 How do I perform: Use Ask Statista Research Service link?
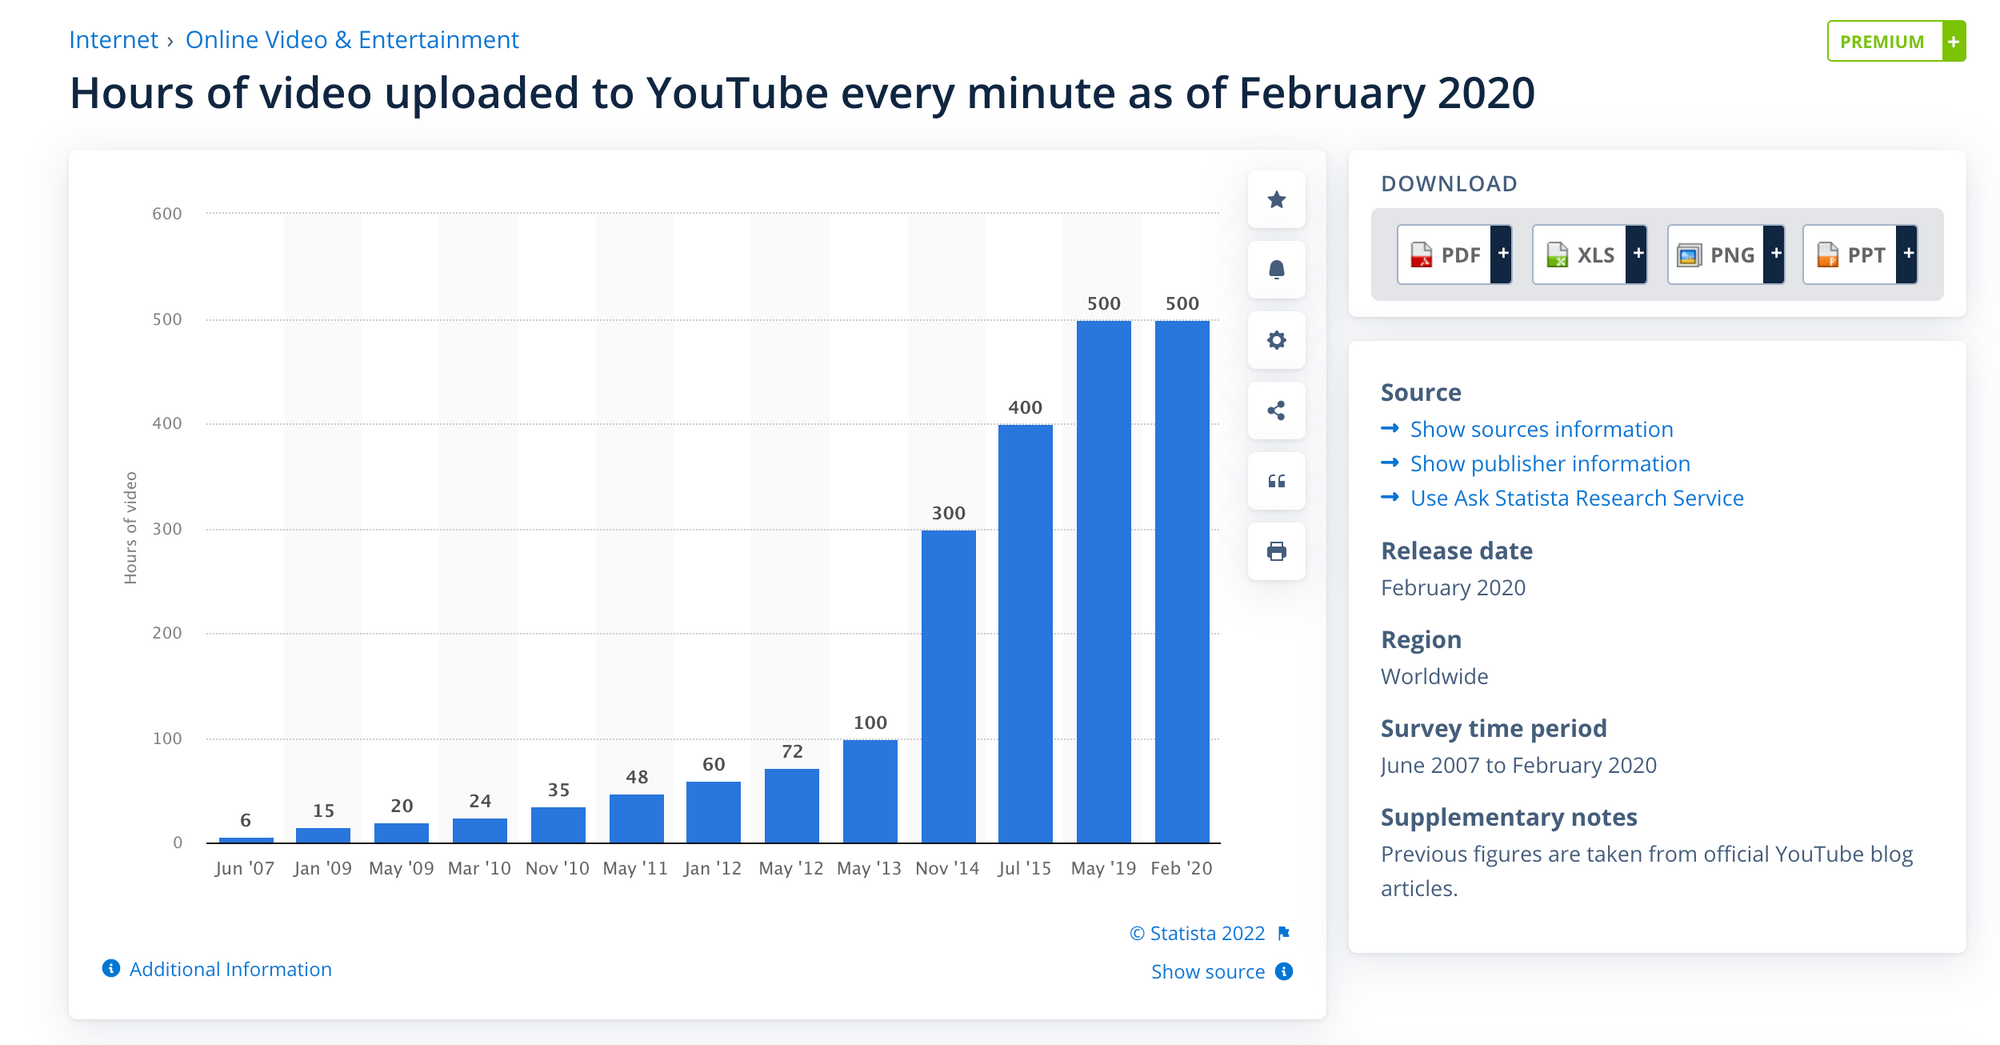(1577, 498)
